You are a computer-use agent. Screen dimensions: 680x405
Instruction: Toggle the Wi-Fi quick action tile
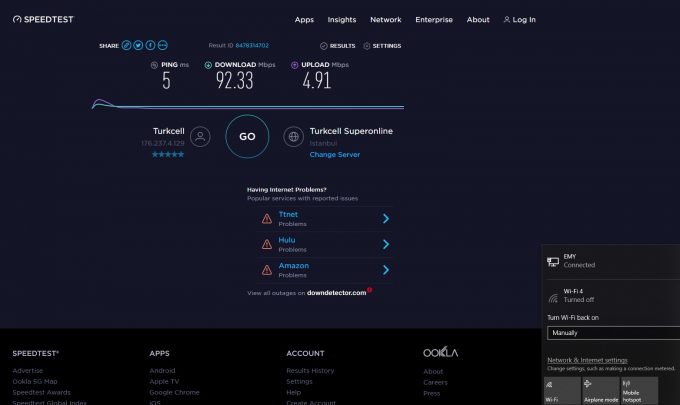tap(563, 390)
